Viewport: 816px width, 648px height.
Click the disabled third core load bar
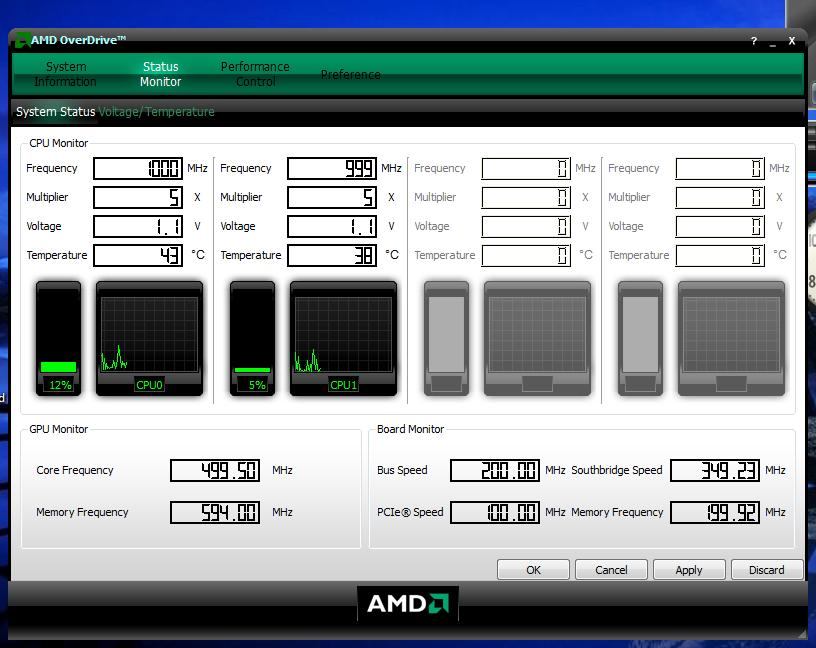click(446, 338)
